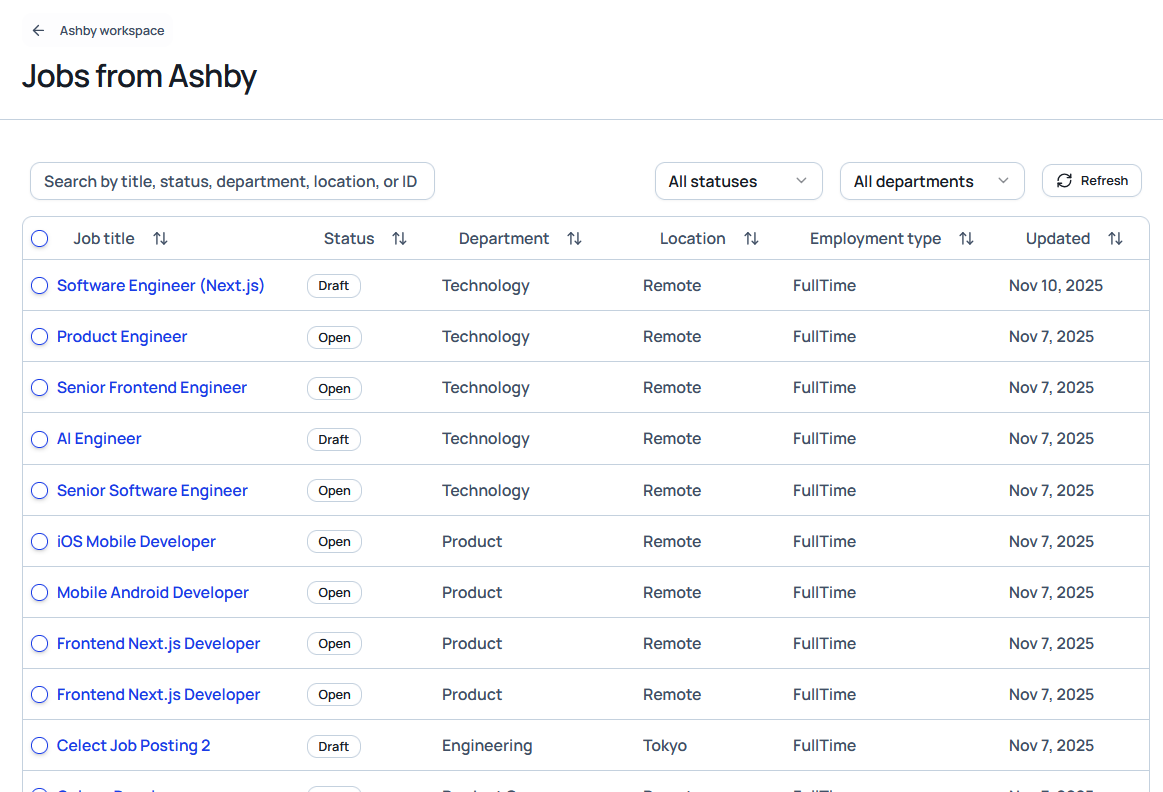Screen dimensions: 1163x792
Task: Select the Product Engineer row checkbox
Action: tap(39, 337)
